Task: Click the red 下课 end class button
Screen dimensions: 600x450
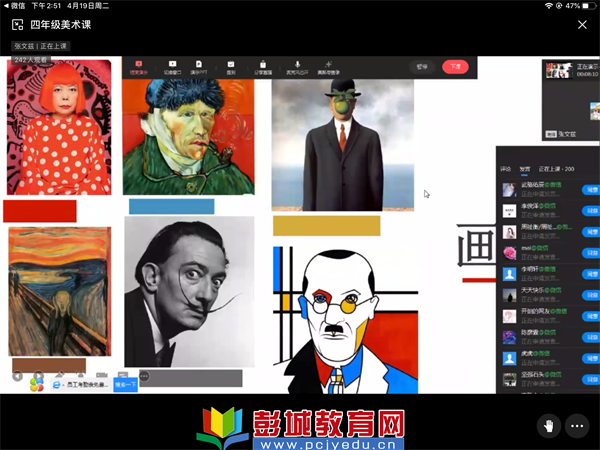Action: pyautogui.click(x=455, y=67)
